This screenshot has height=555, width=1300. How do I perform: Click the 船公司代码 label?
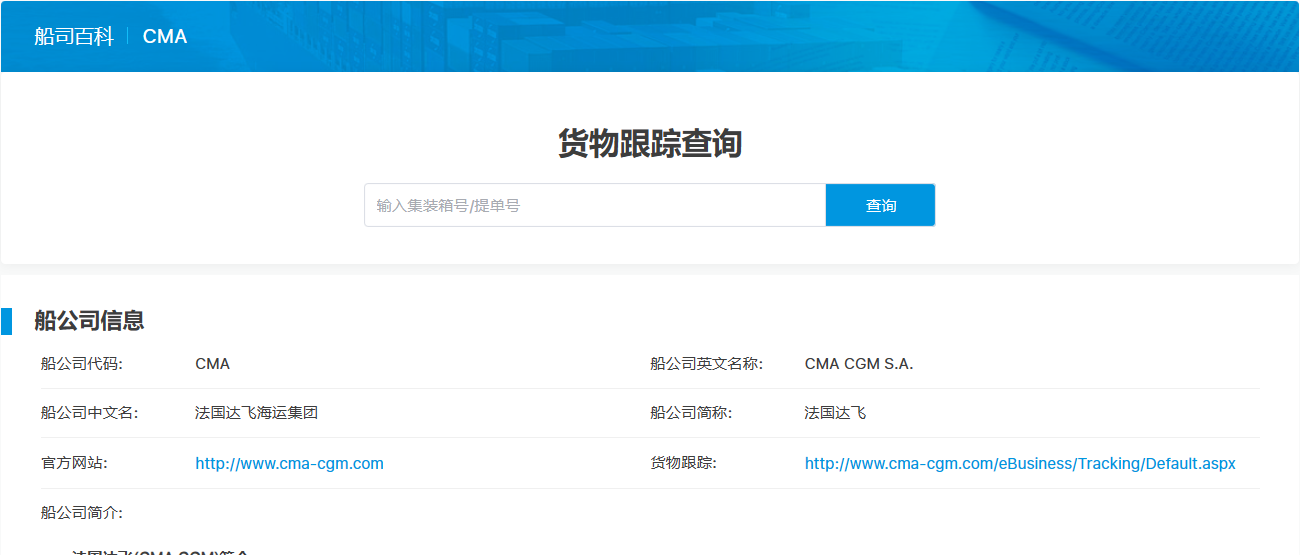click(x=82, y=364)
